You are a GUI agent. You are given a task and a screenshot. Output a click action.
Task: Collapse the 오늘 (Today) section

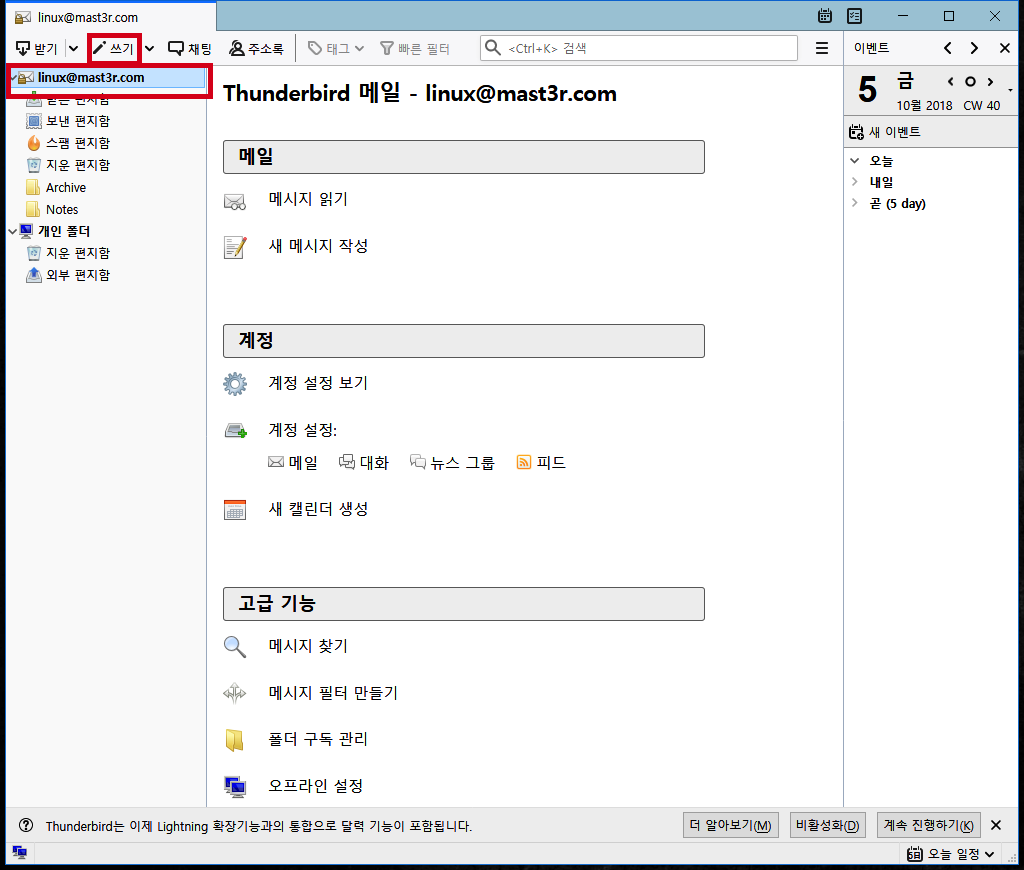coord(854,161)
